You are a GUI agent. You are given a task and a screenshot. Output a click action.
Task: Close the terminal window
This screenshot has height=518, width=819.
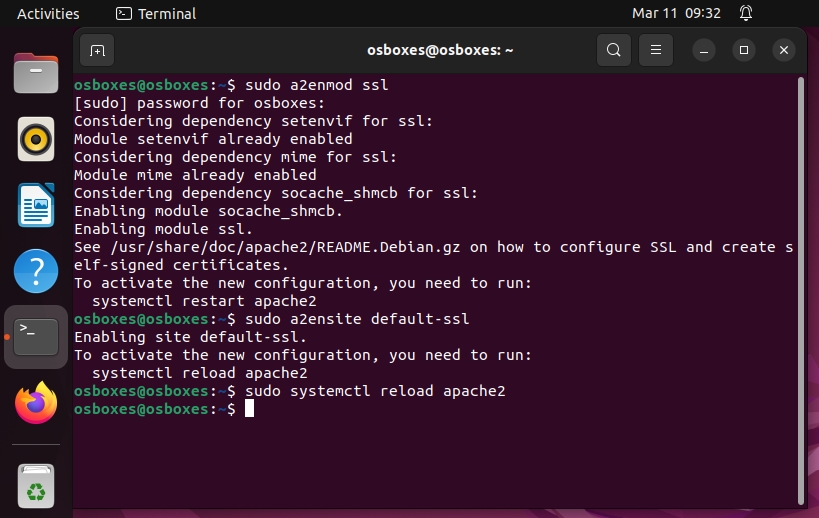[x=783, y=49]
